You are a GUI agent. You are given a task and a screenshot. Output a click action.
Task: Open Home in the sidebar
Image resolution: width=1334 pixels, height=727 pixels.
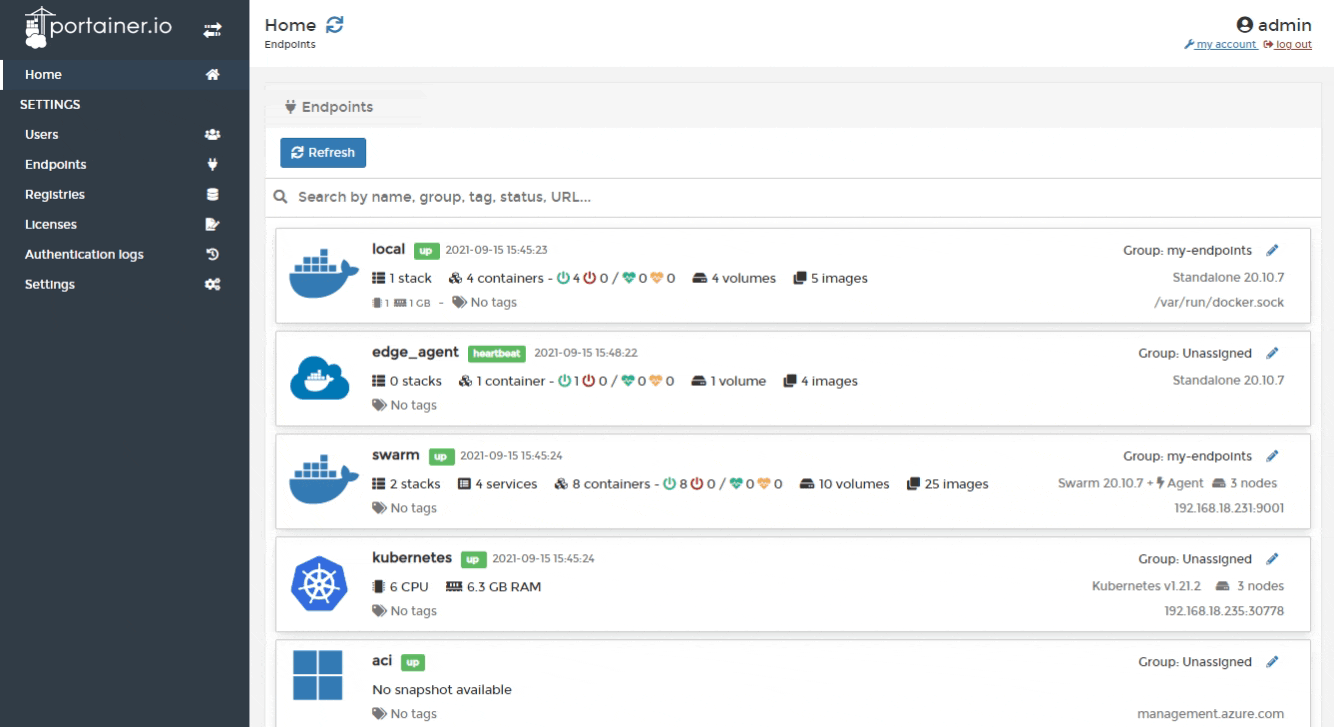click(x=124, y=75)
